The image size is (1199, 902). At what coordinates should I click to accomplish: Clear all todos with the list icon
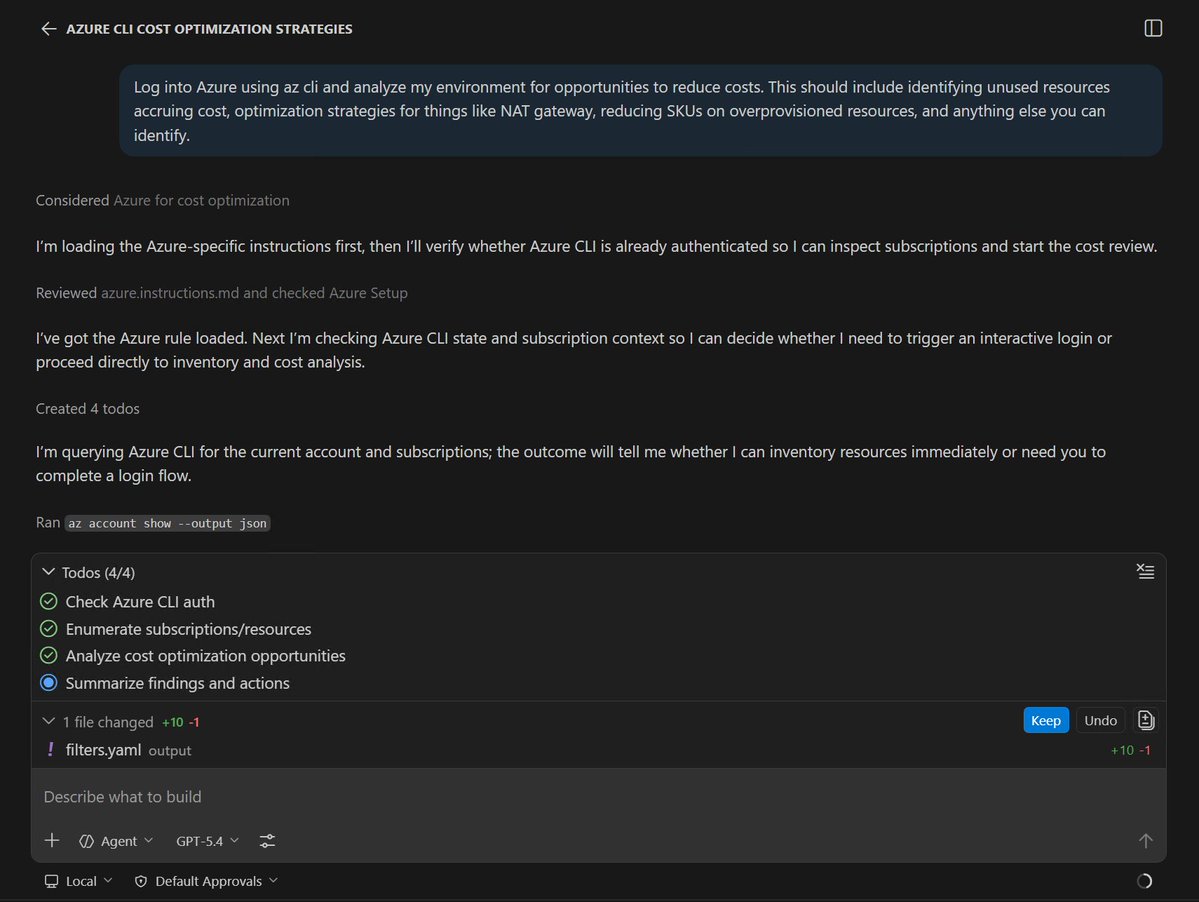(1145, 572)
